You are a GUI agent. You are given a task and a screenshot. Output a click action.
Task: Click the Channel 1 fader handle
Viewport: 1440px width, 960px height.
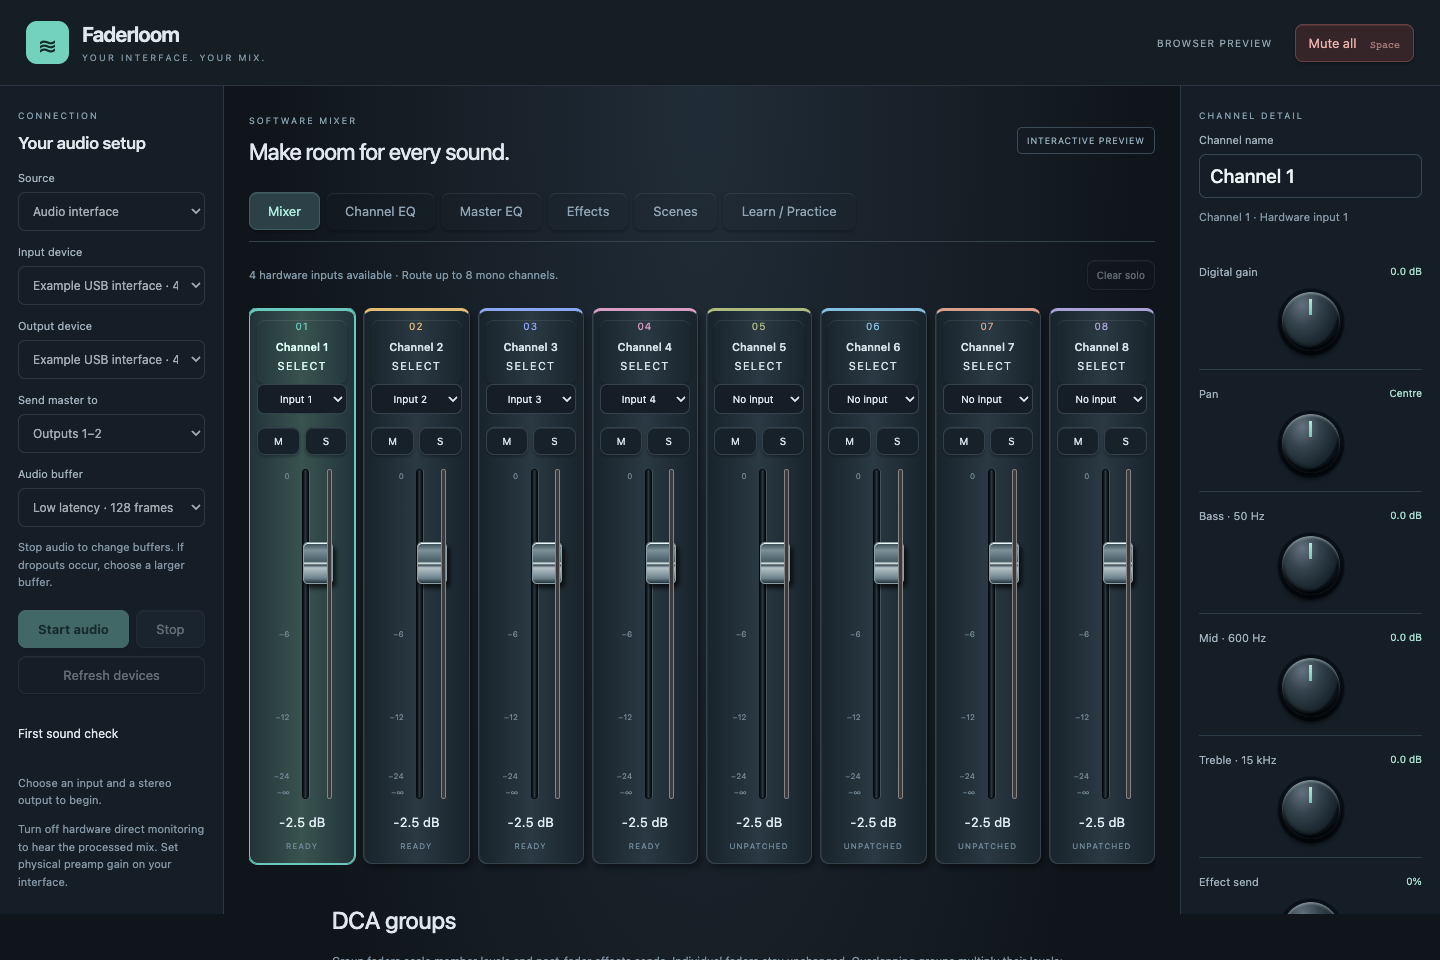coord(316,563)
